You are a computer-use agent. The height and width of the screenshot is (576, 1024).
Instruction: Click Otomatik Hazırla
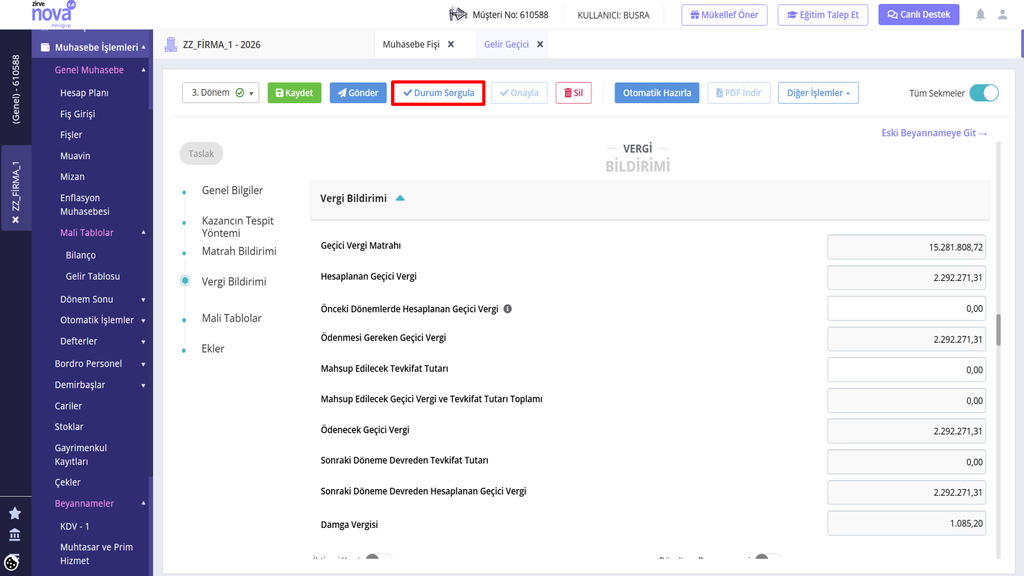[x=656, y=93]
